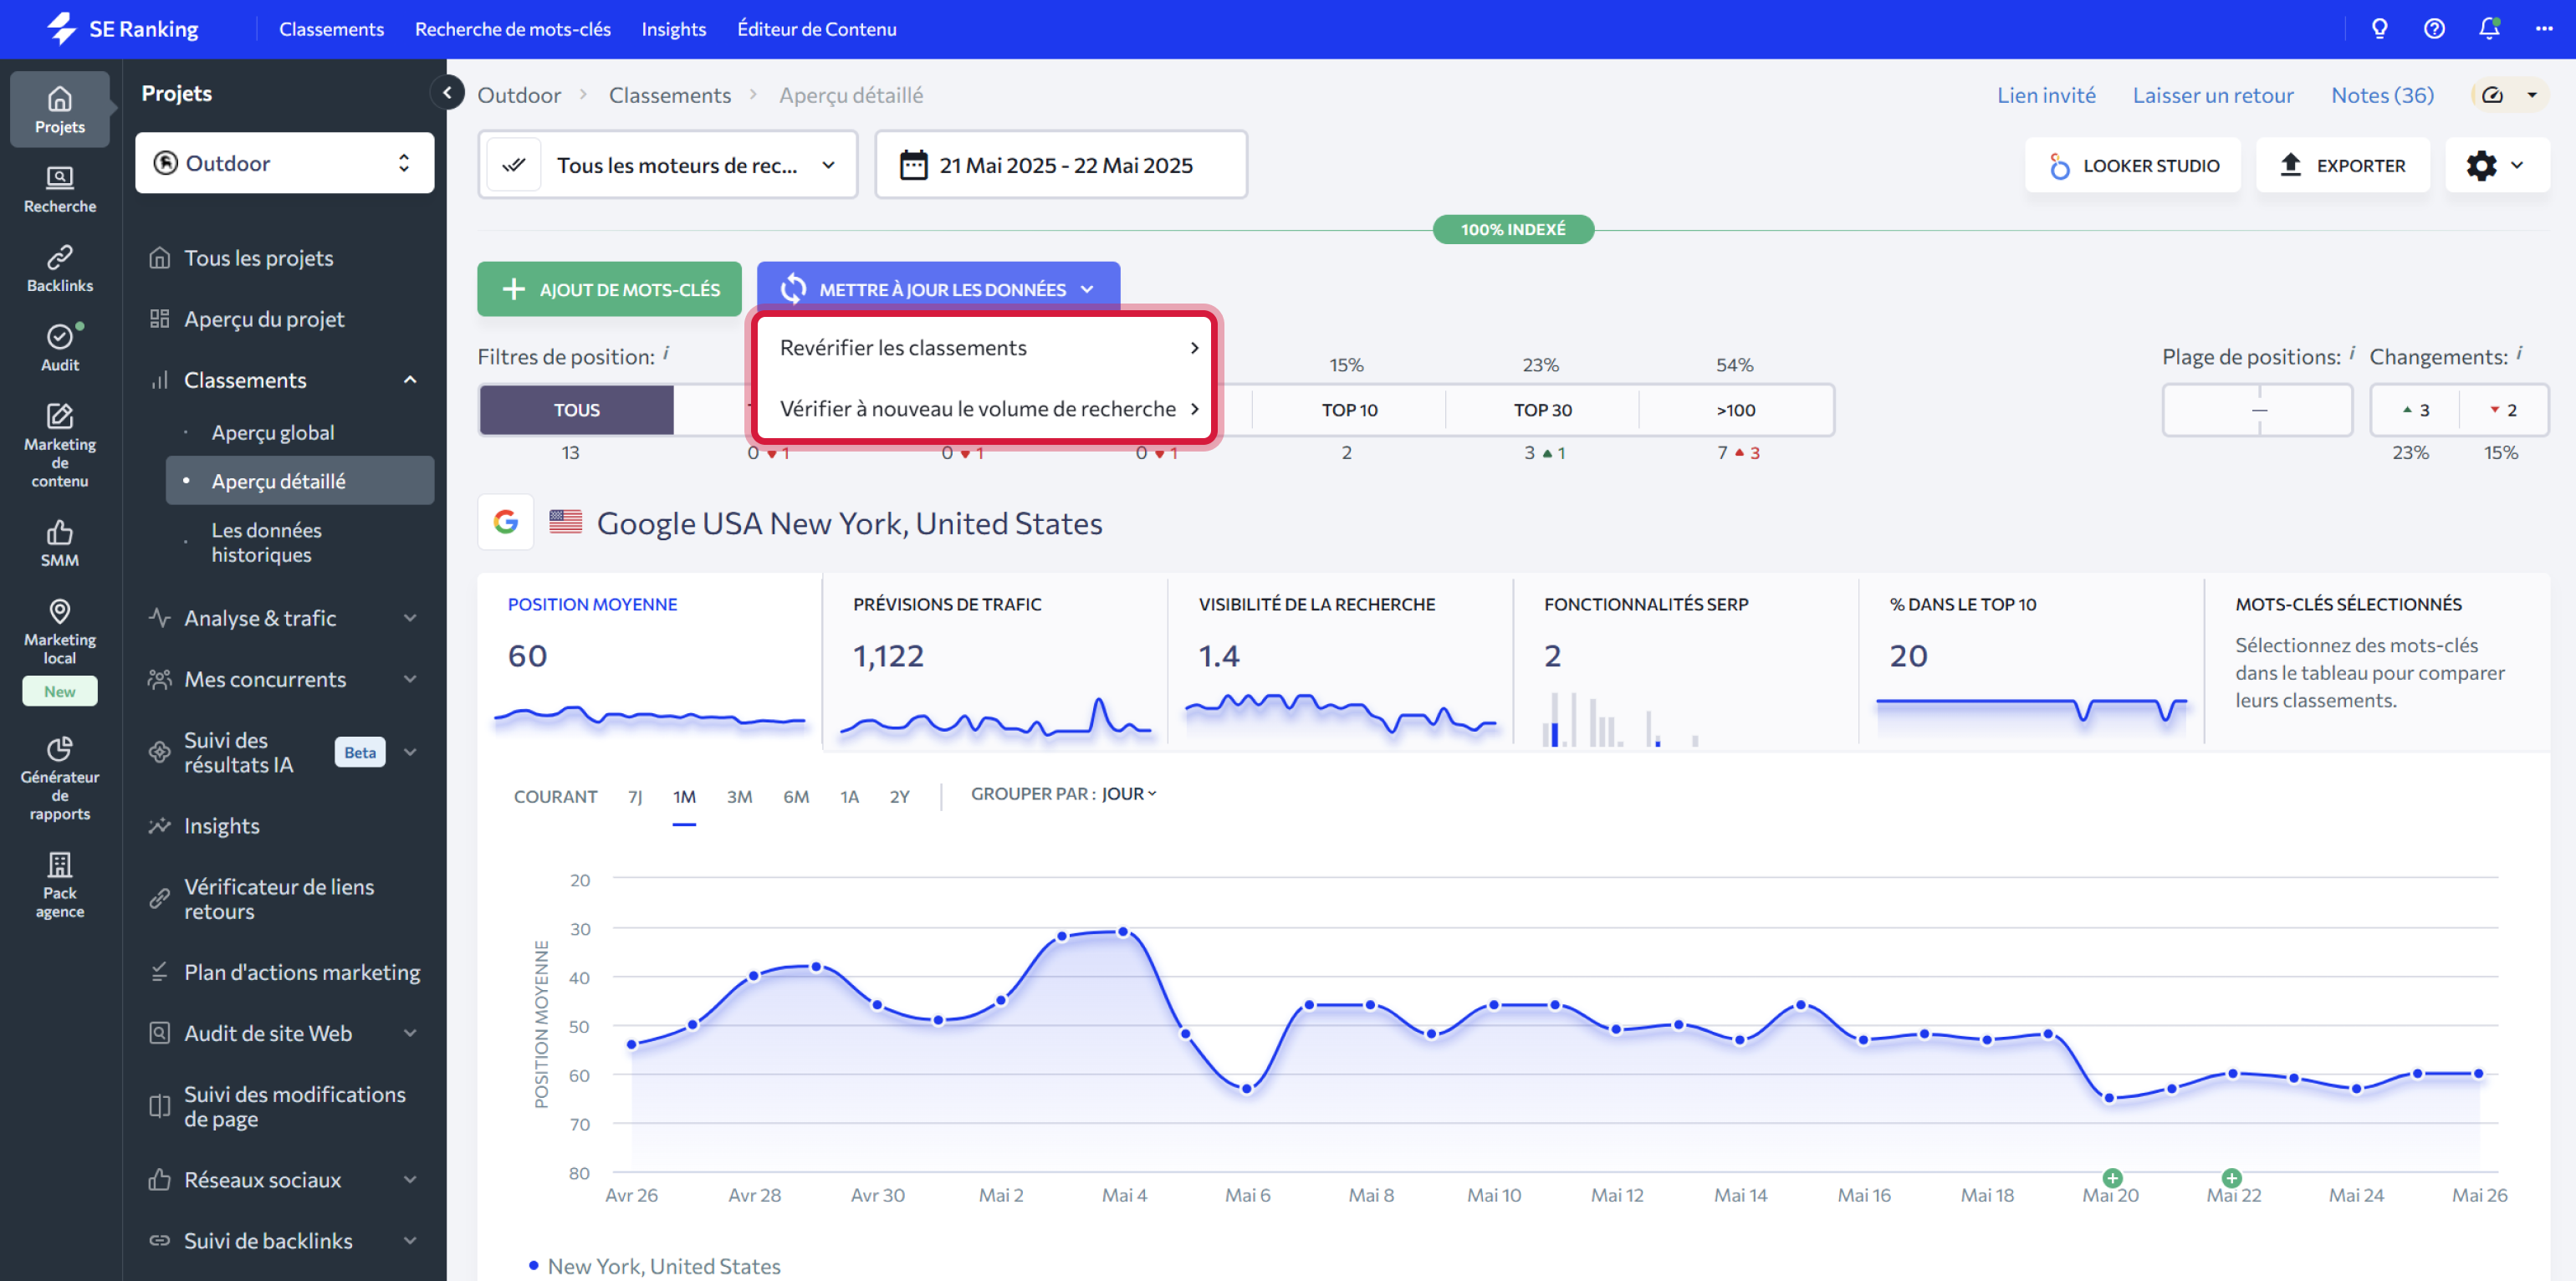Open the settings gear dropdown

point(2497,165)
